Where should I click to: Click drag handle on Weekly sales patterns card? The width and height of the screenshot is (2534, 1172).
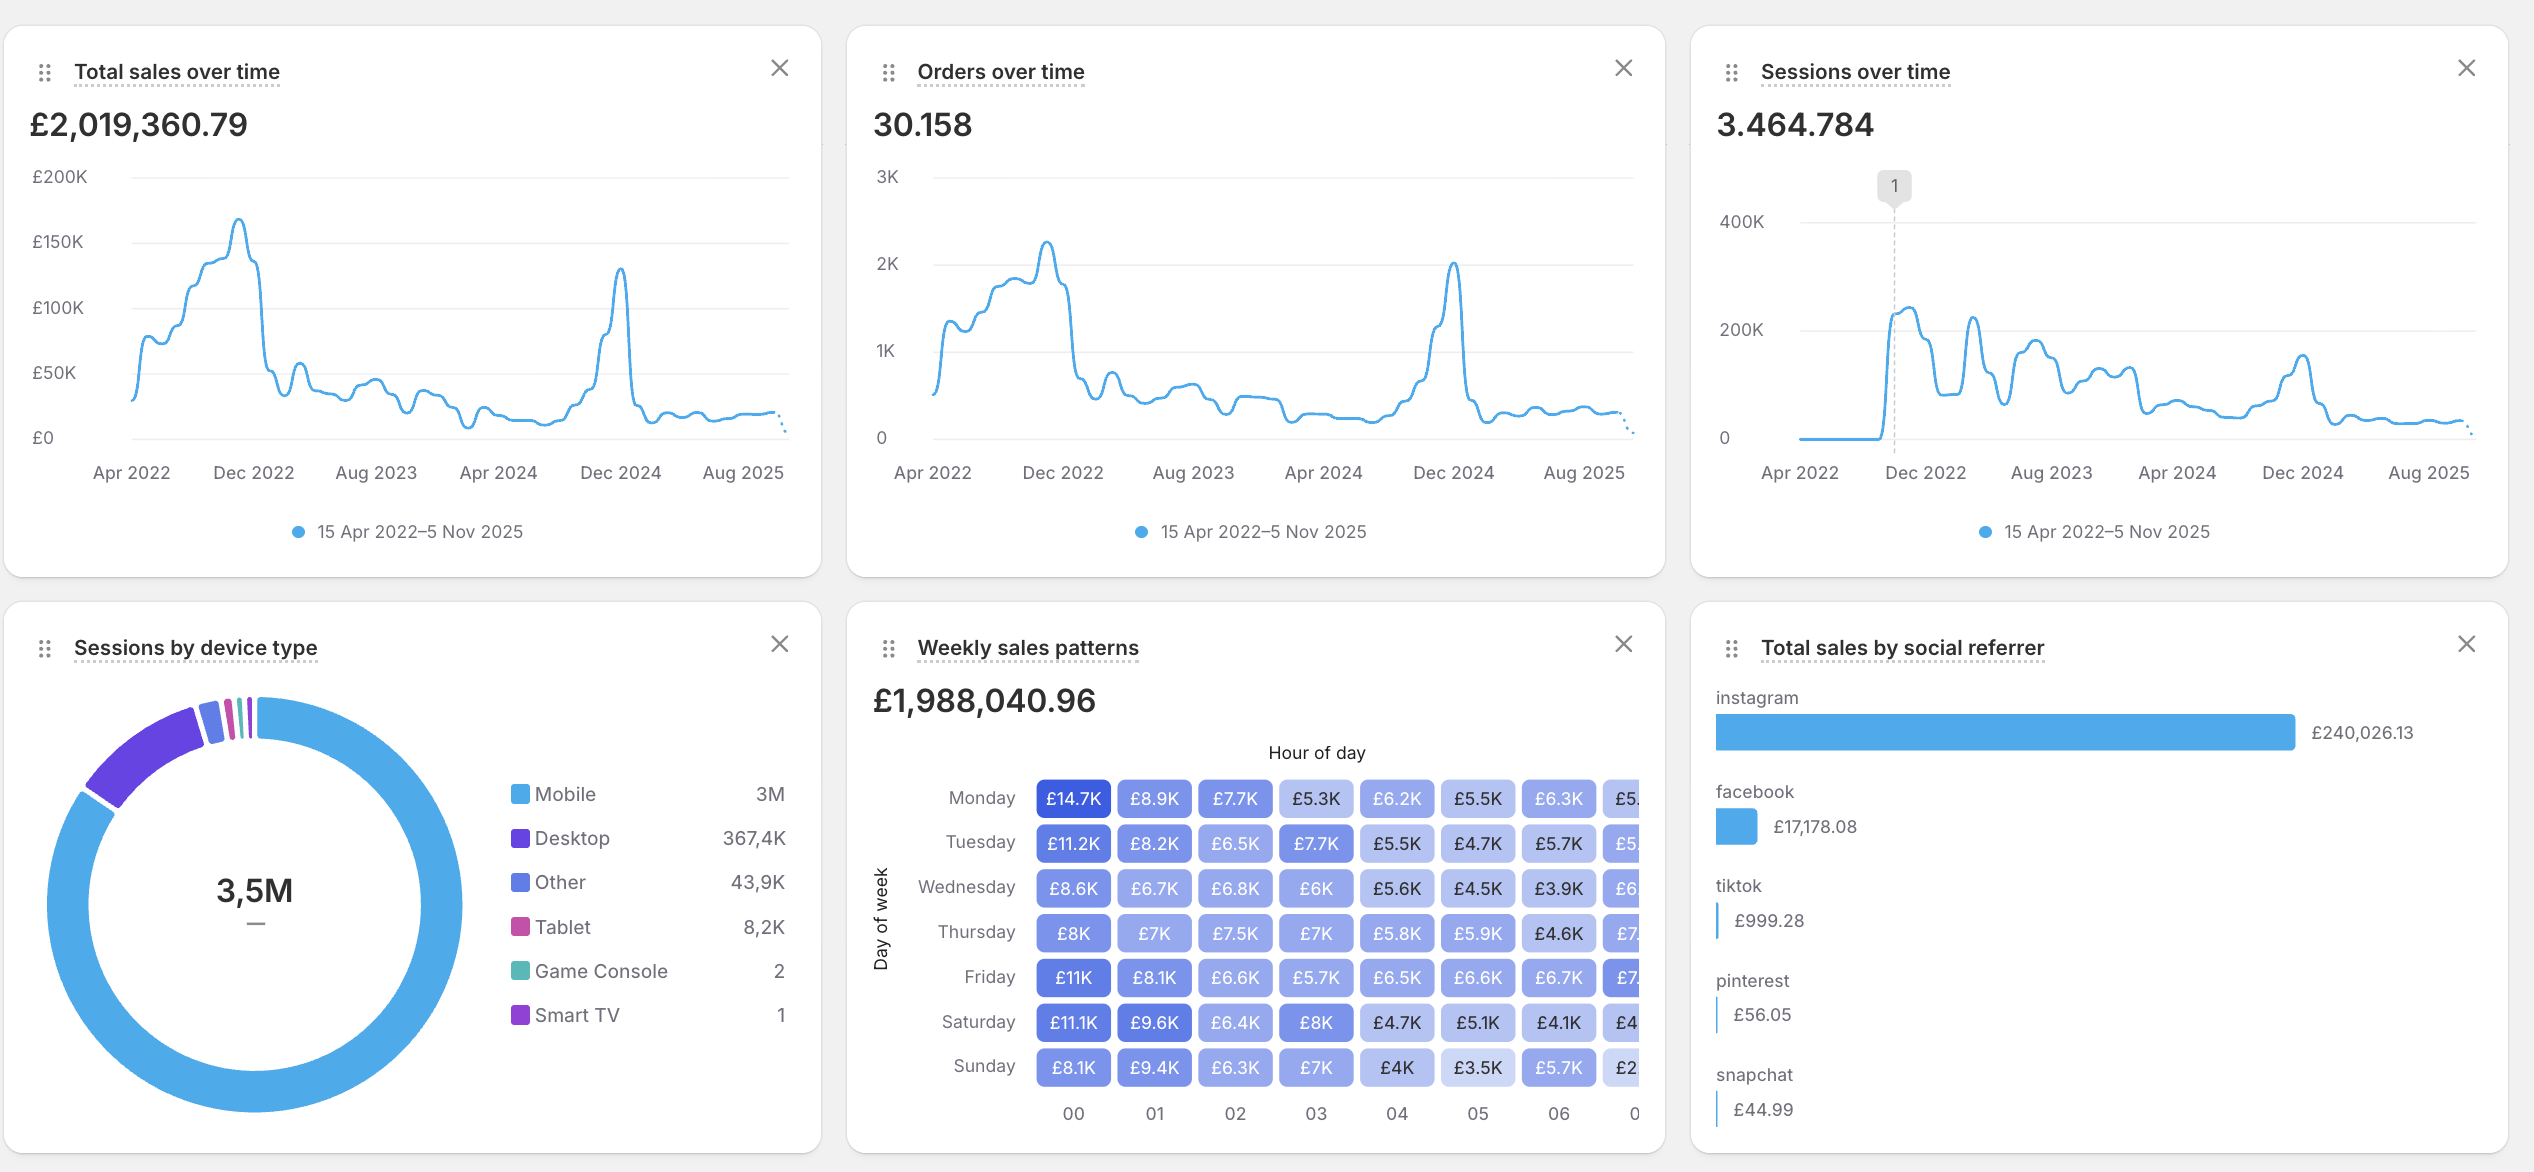[x=888, y=649]
